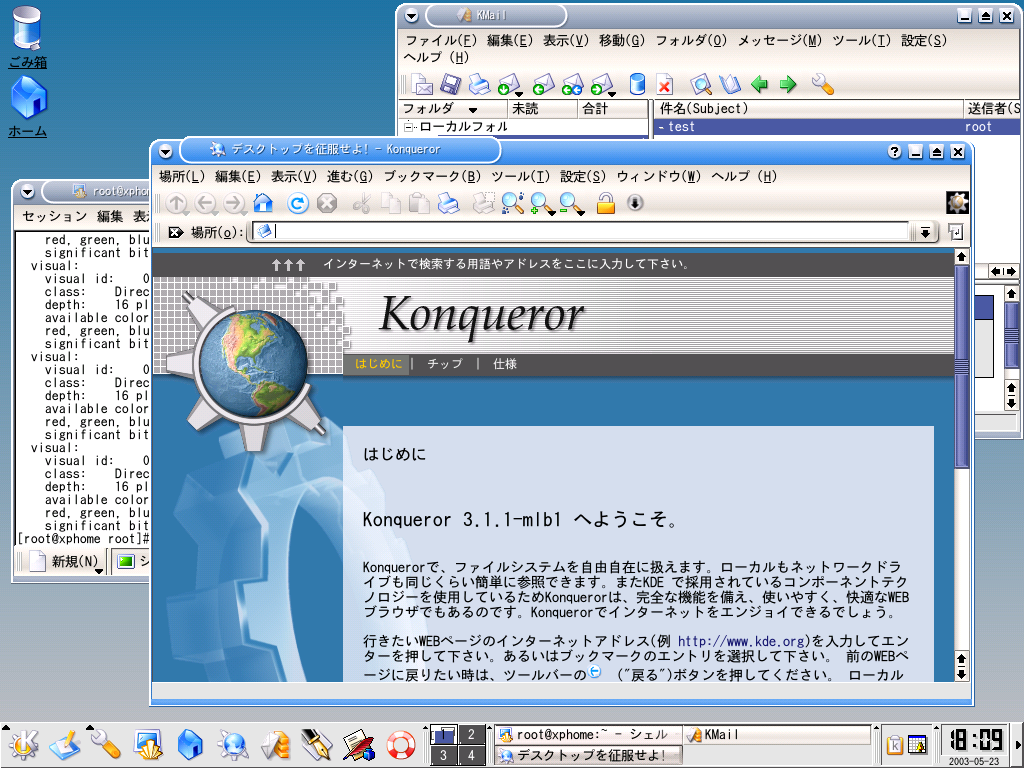Open Konqueror zoom in dropdown
Image resolution: width=1024 pixels, height=768 pixels.
[552, 212]
